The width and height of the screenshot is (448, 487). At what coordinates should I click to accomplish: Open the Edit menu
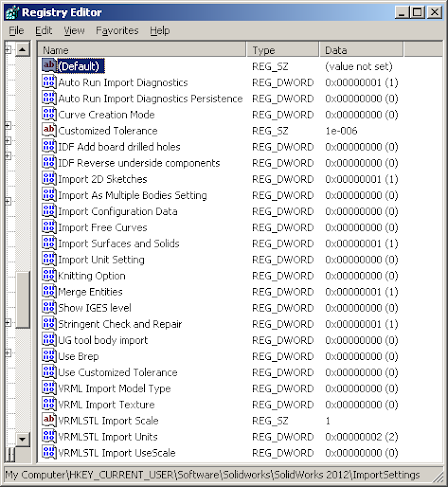44,31
